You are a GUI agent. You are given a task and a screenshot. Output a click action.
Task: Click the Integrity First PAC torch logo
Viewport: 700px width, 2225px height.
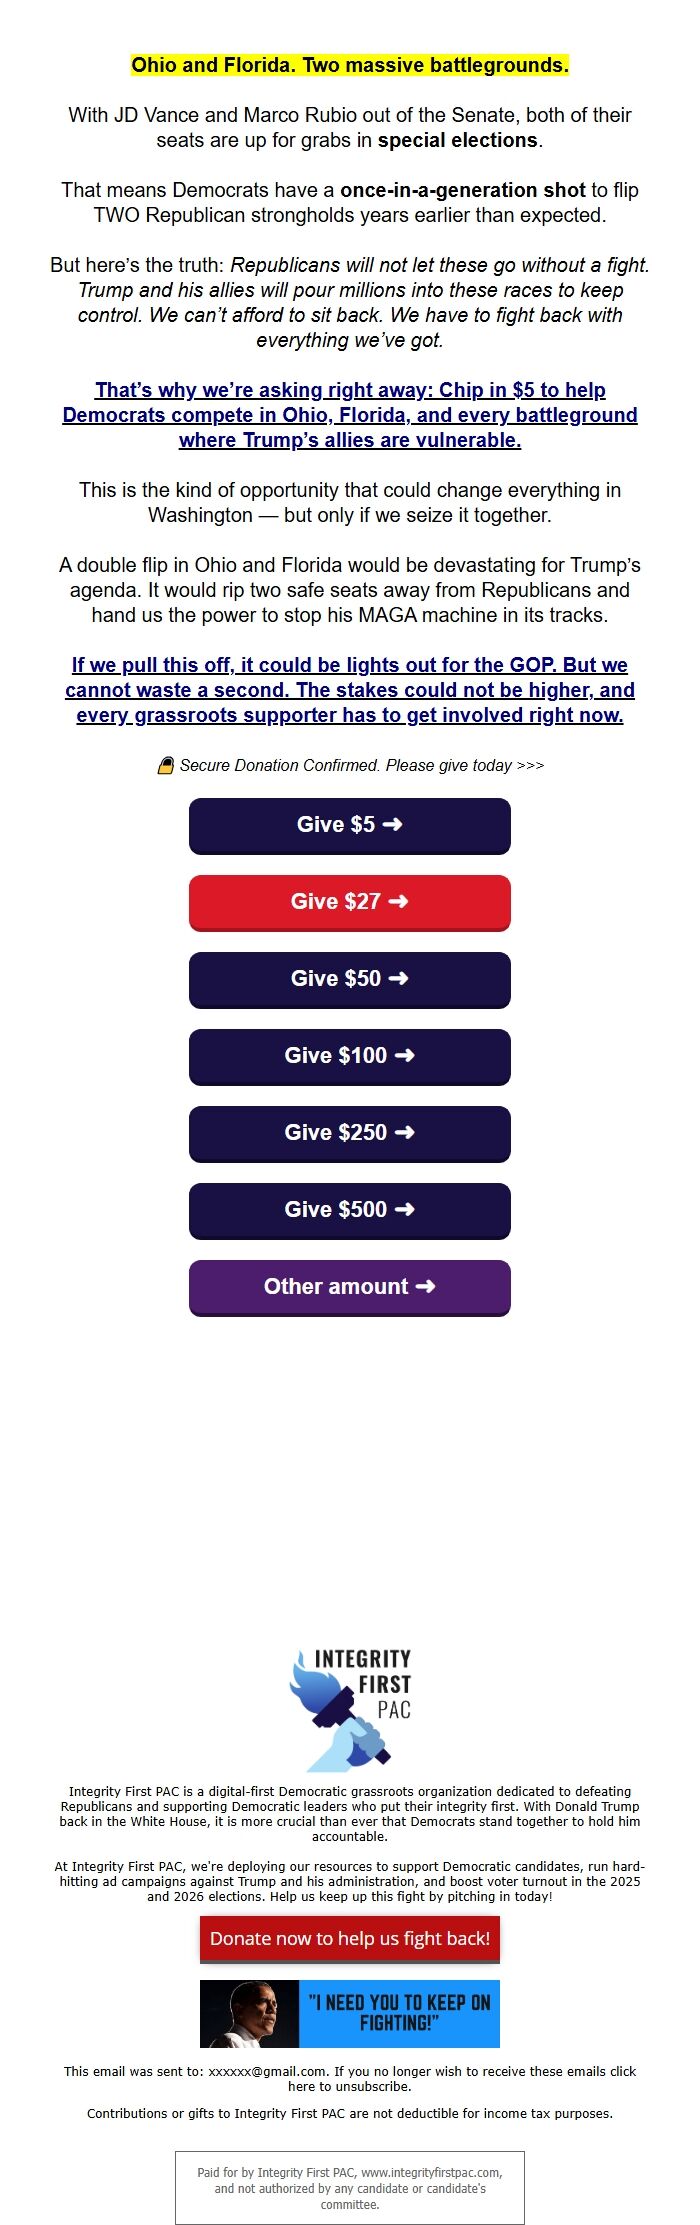click(x=349, y=1709)
